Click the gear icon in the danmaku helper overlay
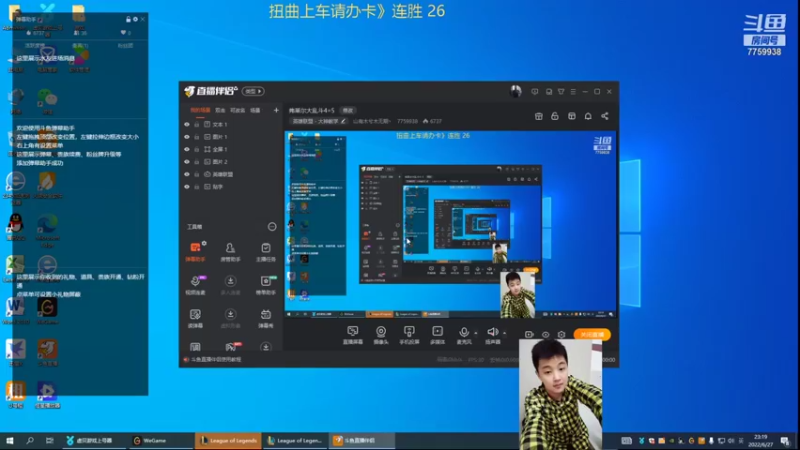Viewport: 800px width, 450px height. pyautogui.click(x=135, y=19)
